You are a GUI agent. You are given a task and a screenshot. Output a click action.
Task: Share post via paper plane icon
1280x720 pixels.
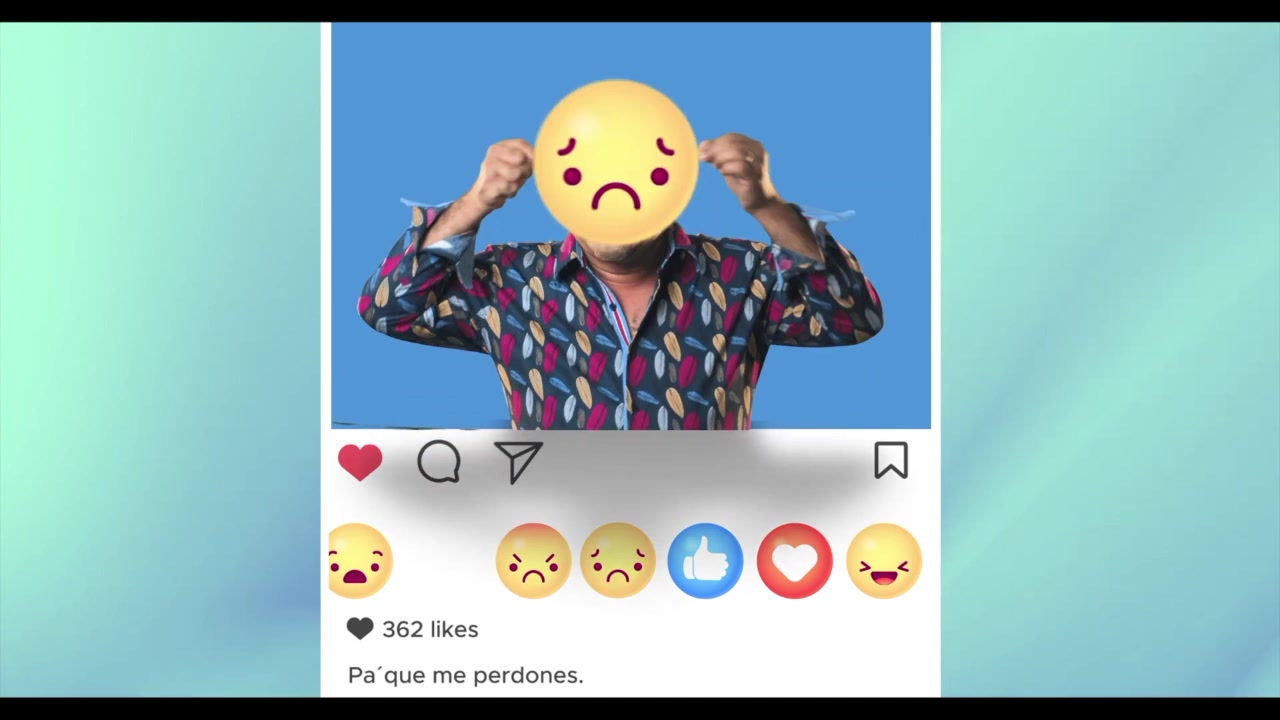(518, 462)
